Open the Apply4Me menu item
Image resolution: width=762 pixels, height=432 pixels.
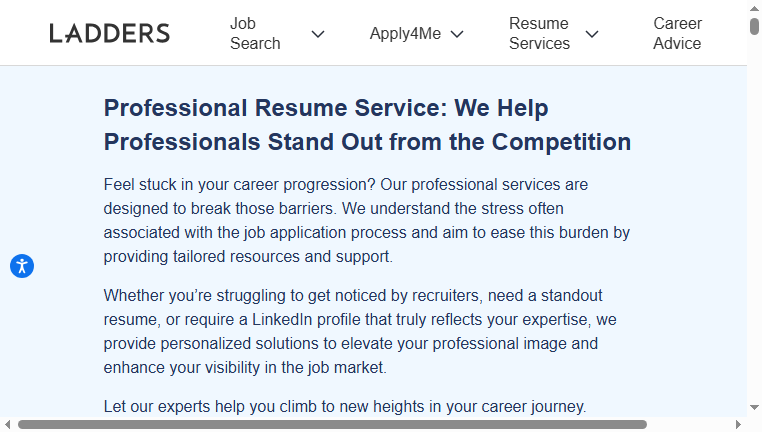point(405,34)
